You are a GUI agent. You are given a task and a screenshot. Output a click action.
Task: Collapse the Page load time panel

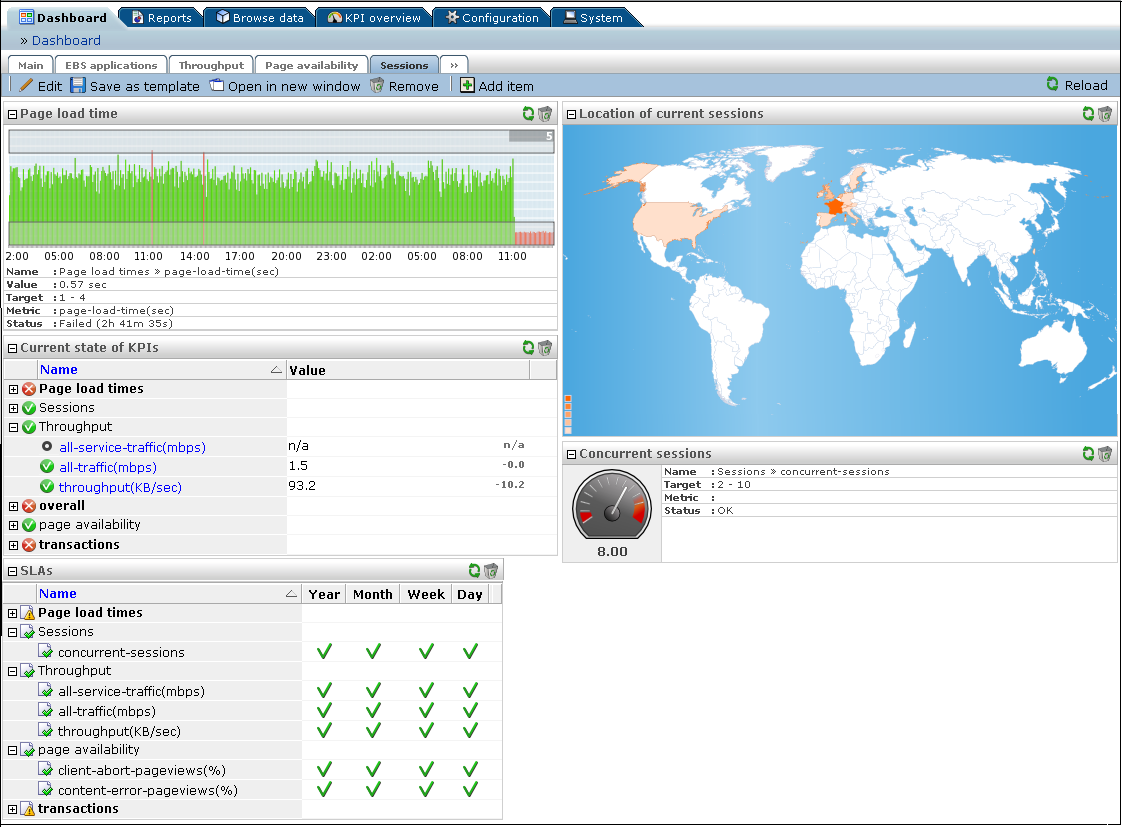[12, 114]
